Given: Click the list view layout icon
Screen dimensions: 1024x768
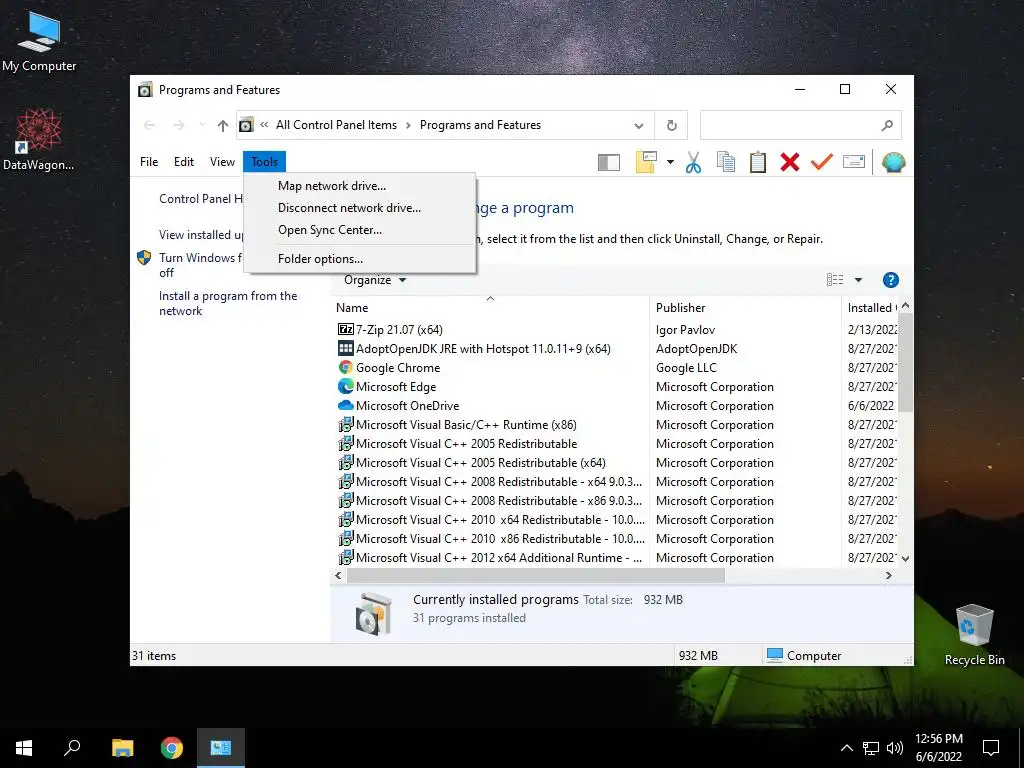Looking at the screenshot, I should 835,280.
